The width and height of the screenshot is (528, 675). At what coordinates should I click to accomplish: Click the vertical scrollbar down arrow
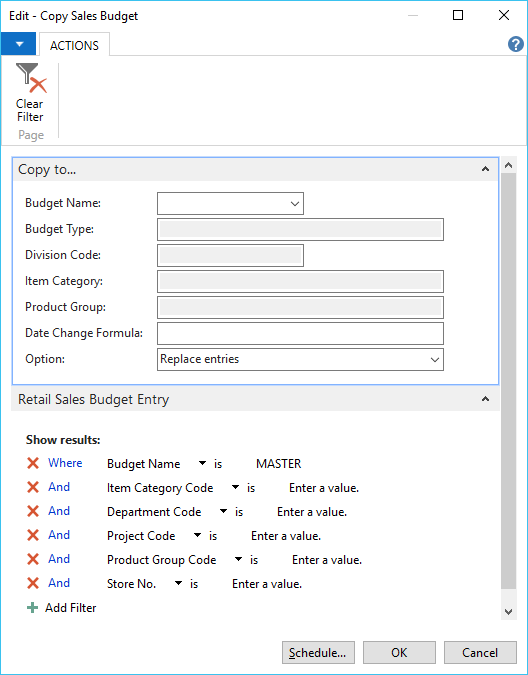tap(509, 611)
